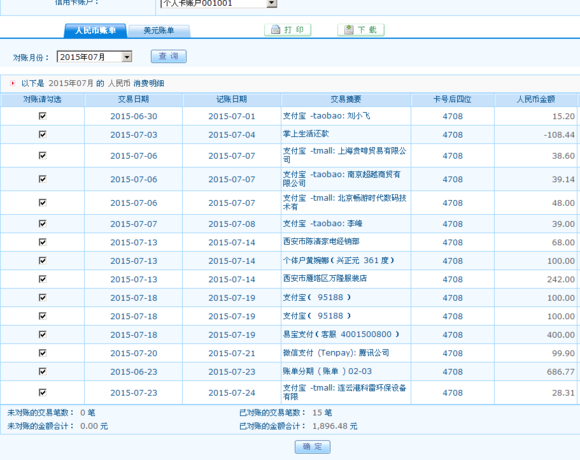Click the transaction date 2015-06-30
580x460 pixels.
[134, 116]
